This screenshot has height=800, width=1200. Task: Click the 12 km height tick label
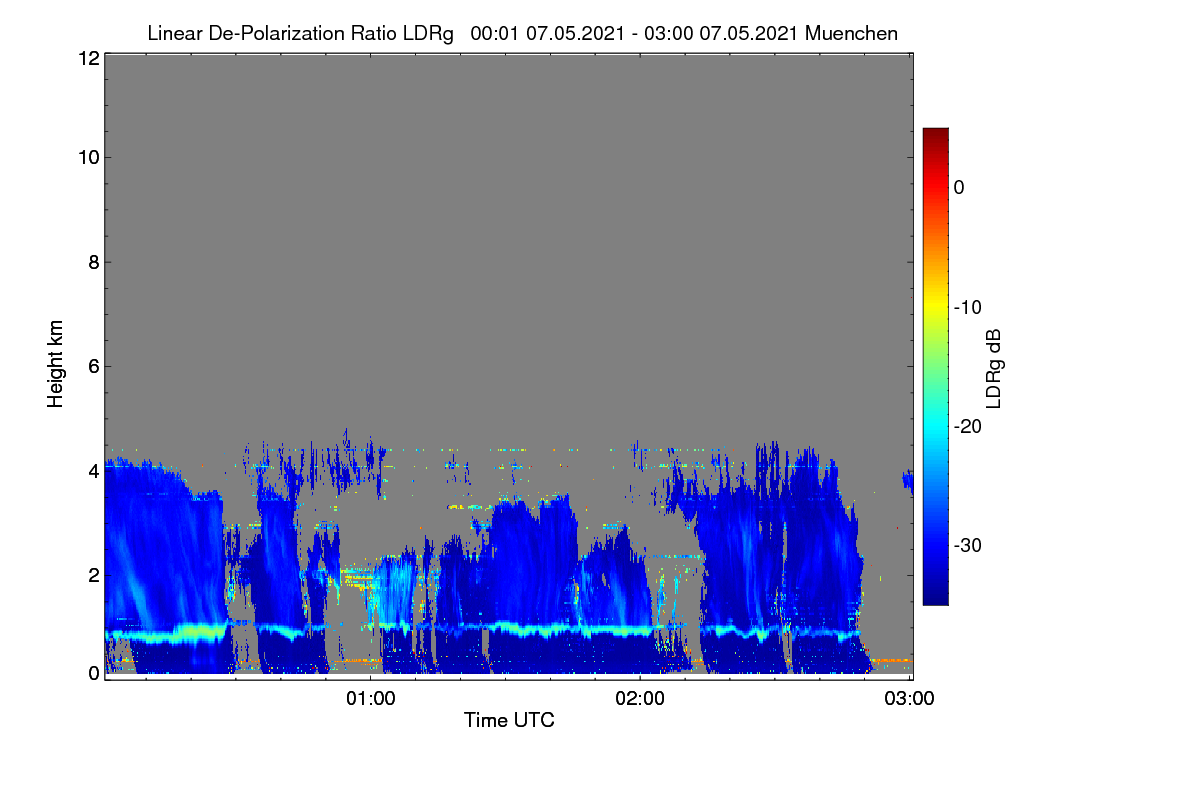[x=88, y=58]
